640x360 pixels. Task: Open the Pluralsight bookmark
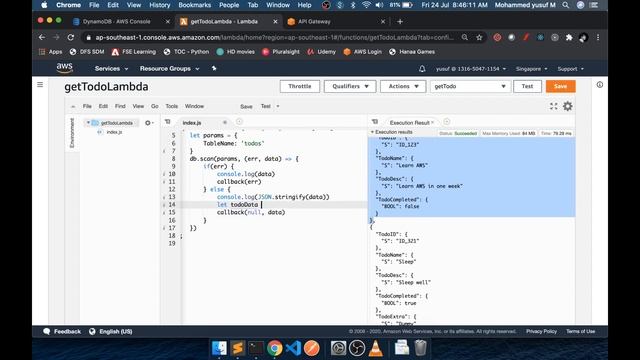click(x=281, y=52)
